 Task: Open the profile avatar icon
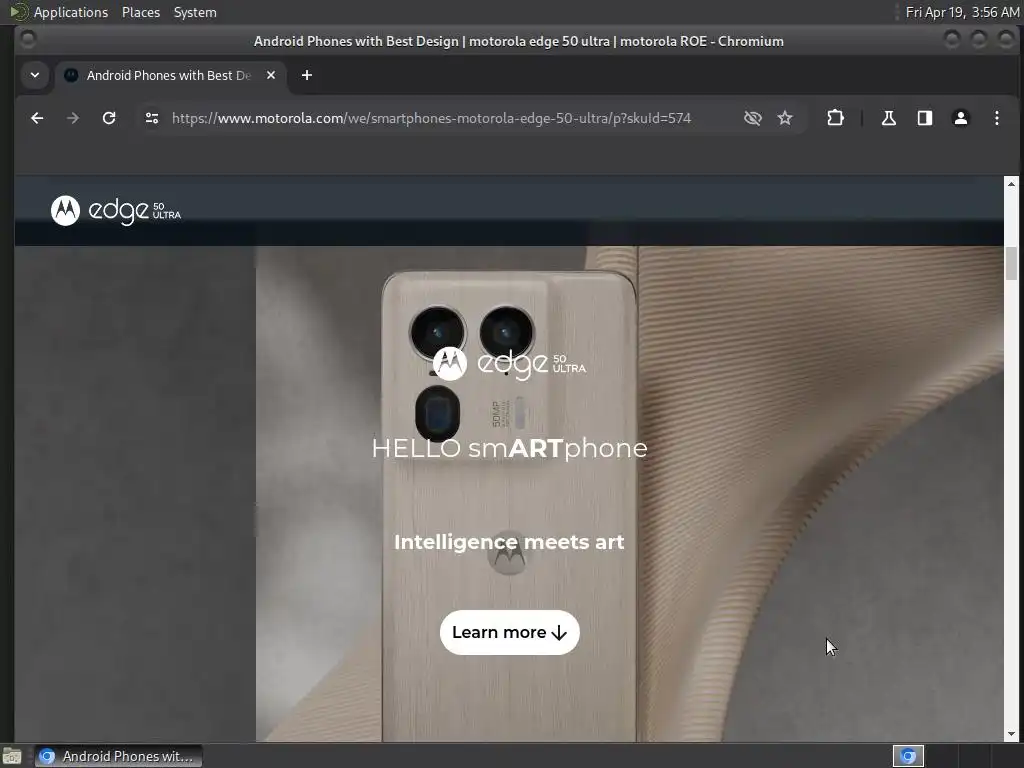(961, 118)
